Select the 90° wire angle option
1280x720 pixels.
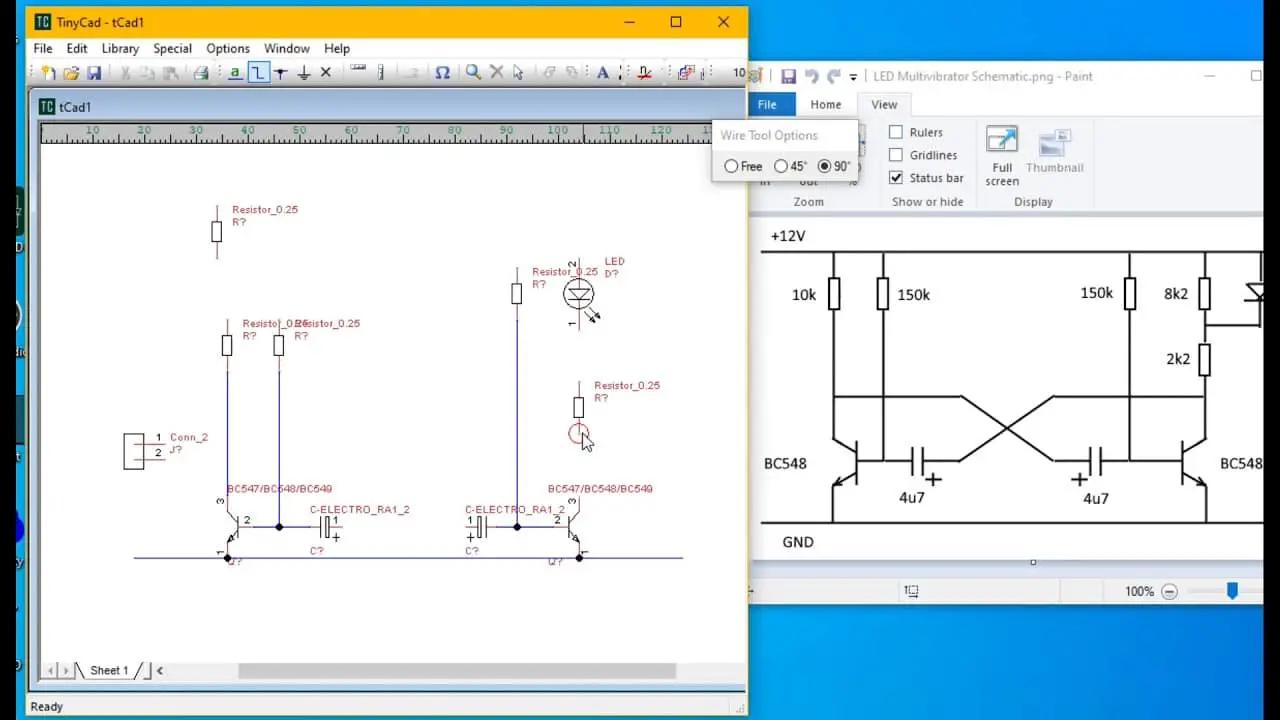(x=834, y=166)
